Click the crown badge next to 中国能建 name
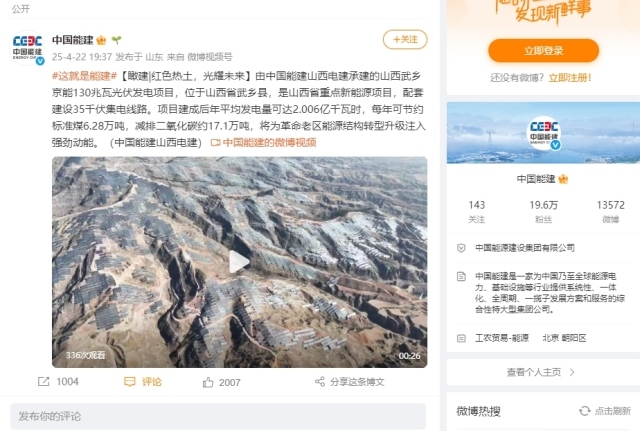The width and height of the screenshot is (640, 431). coord(101,40)
